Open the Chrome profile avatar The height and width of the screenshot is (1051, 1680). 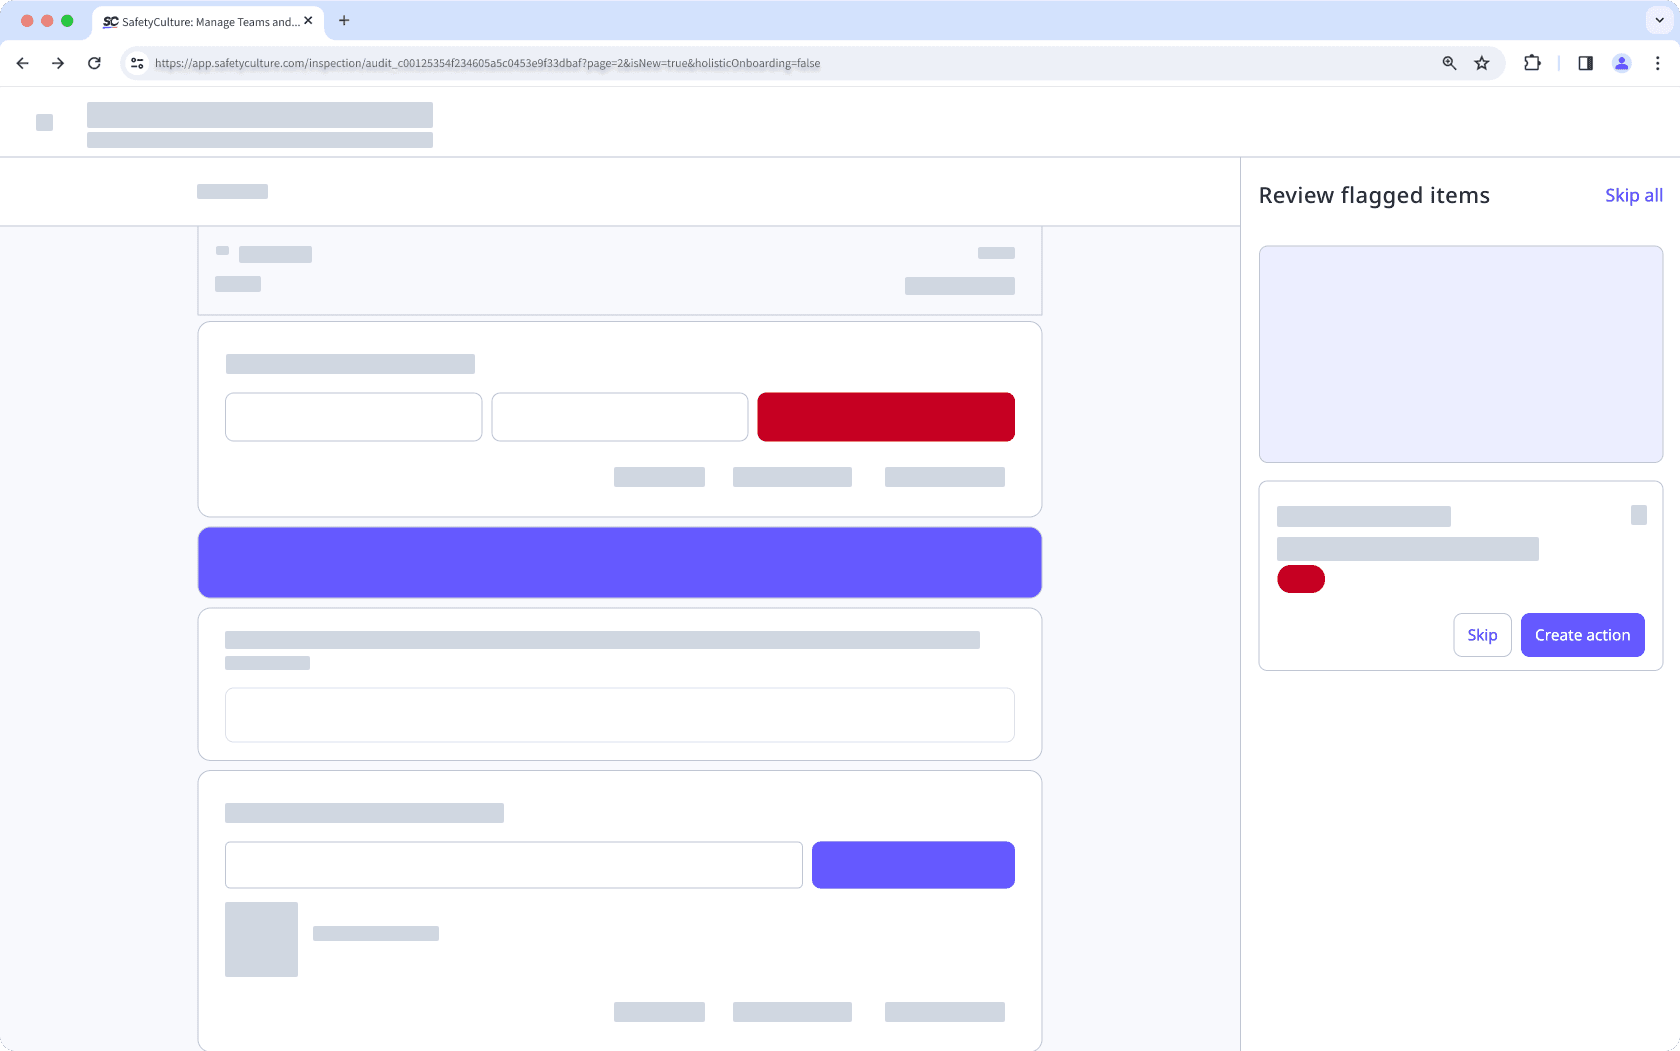(x=1621, y=63)
